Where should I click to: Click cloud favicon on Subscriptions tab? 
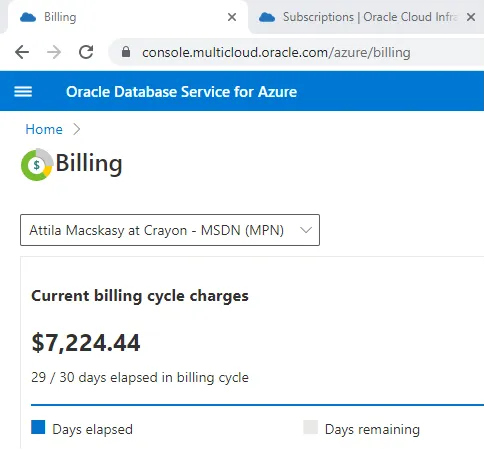pos(267,17)
